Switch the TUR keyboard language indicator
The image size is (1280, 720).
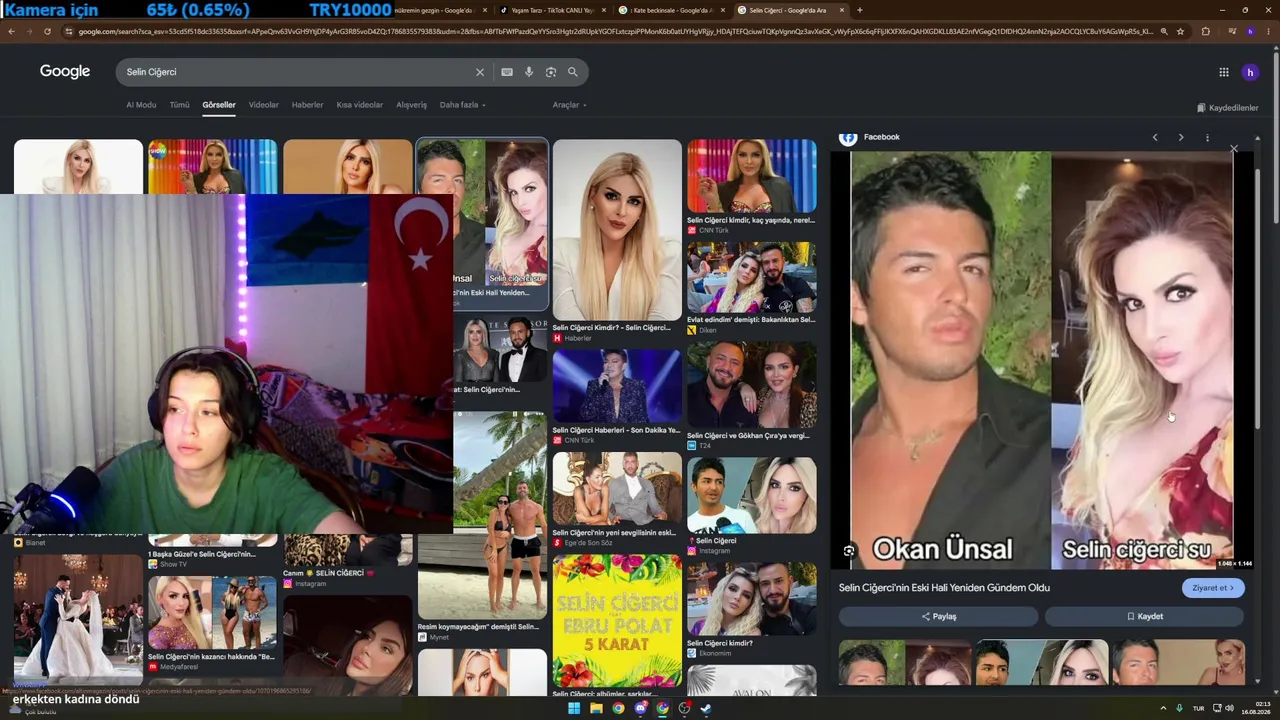pyautogui.click(x=1198, y=708)
